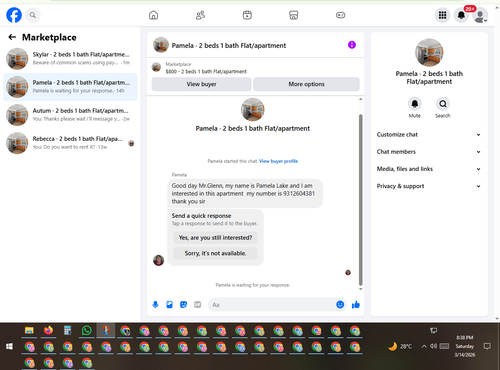
Task: Open File Explorer from taskbar
Action: coord(29,331)
